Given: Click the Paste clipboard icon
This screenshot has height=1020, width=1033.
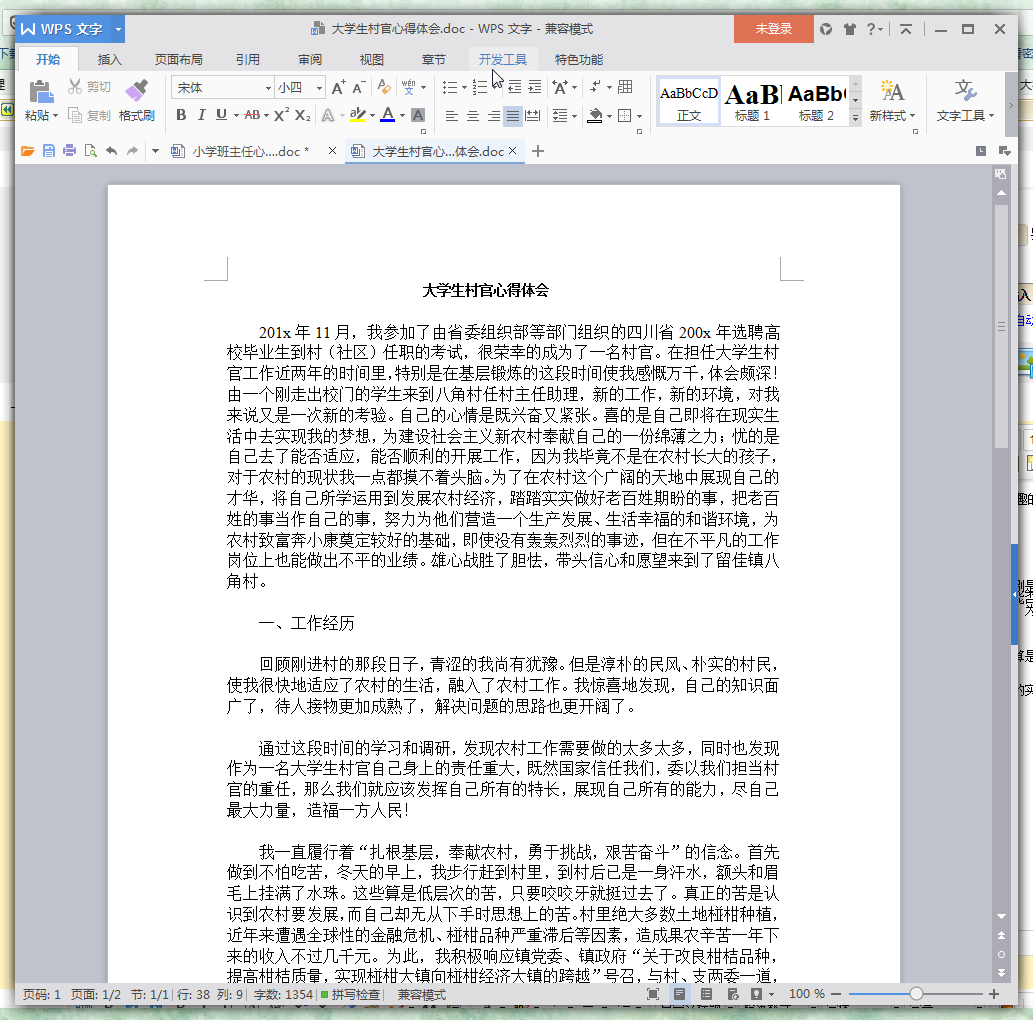Looking at the screenshot, I should (x=41, y=91).
